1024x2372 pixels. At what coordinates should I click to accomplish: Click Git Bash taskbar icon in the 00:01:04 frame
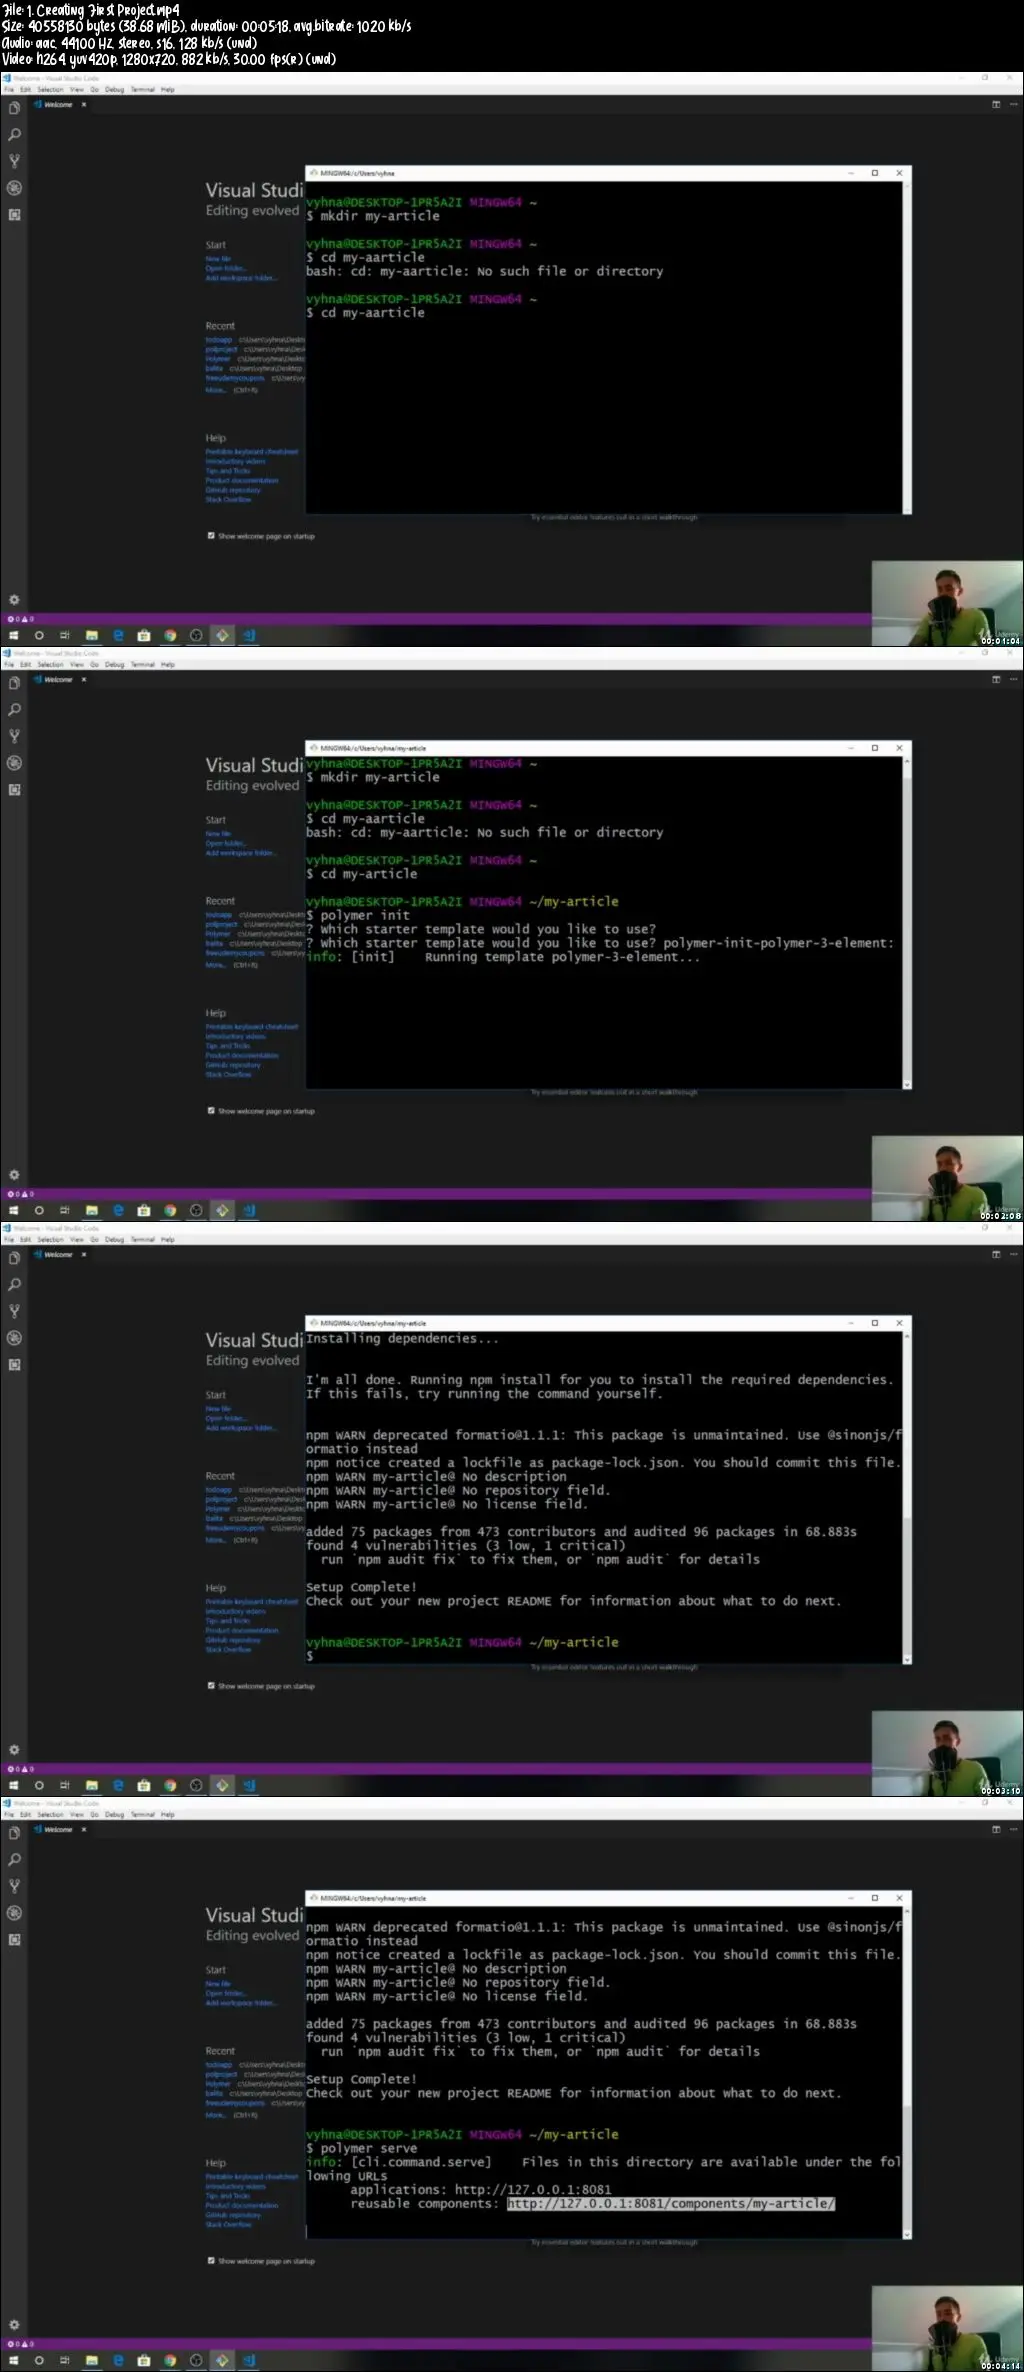pos(222,635)
